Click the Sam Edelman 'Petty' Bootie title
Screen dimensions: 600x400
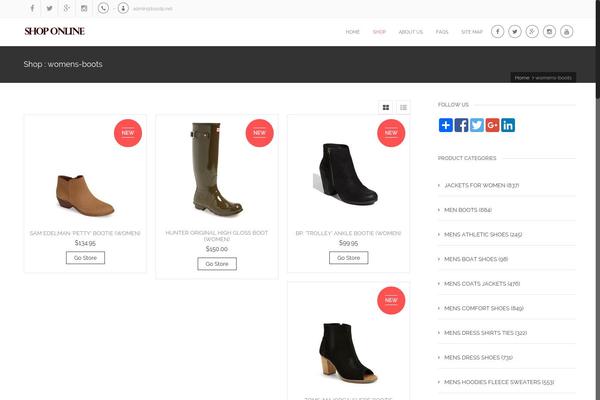tap(85, 233)
